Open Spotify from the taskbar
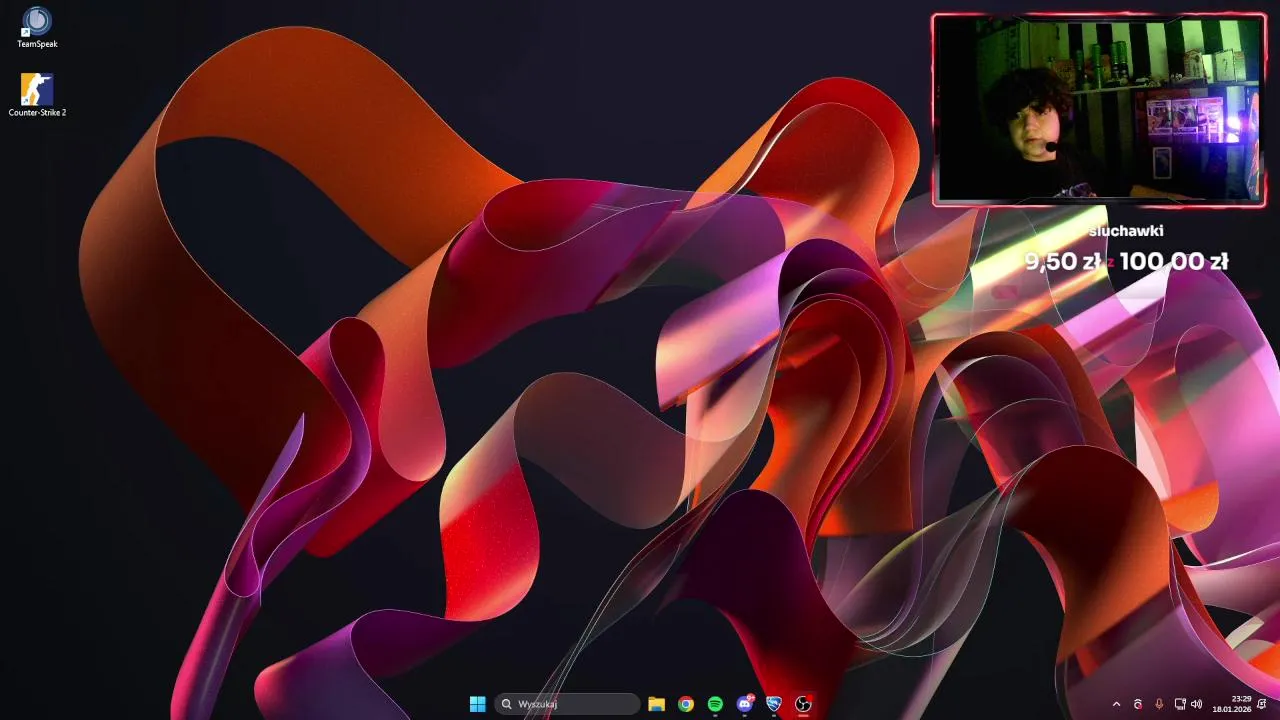 click(x=715, y=704)
